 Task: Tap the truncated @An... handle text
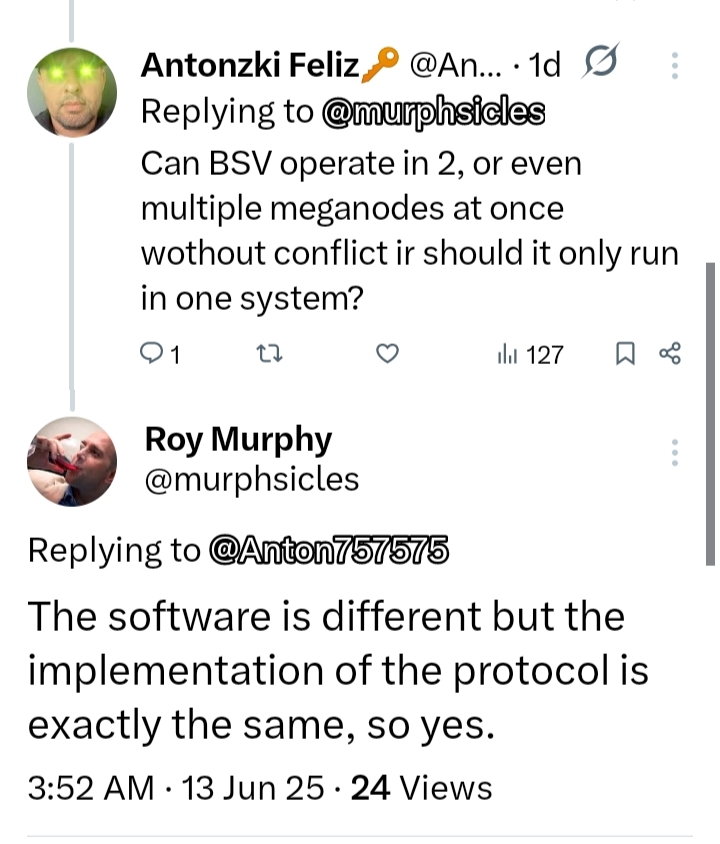[455, 66]
